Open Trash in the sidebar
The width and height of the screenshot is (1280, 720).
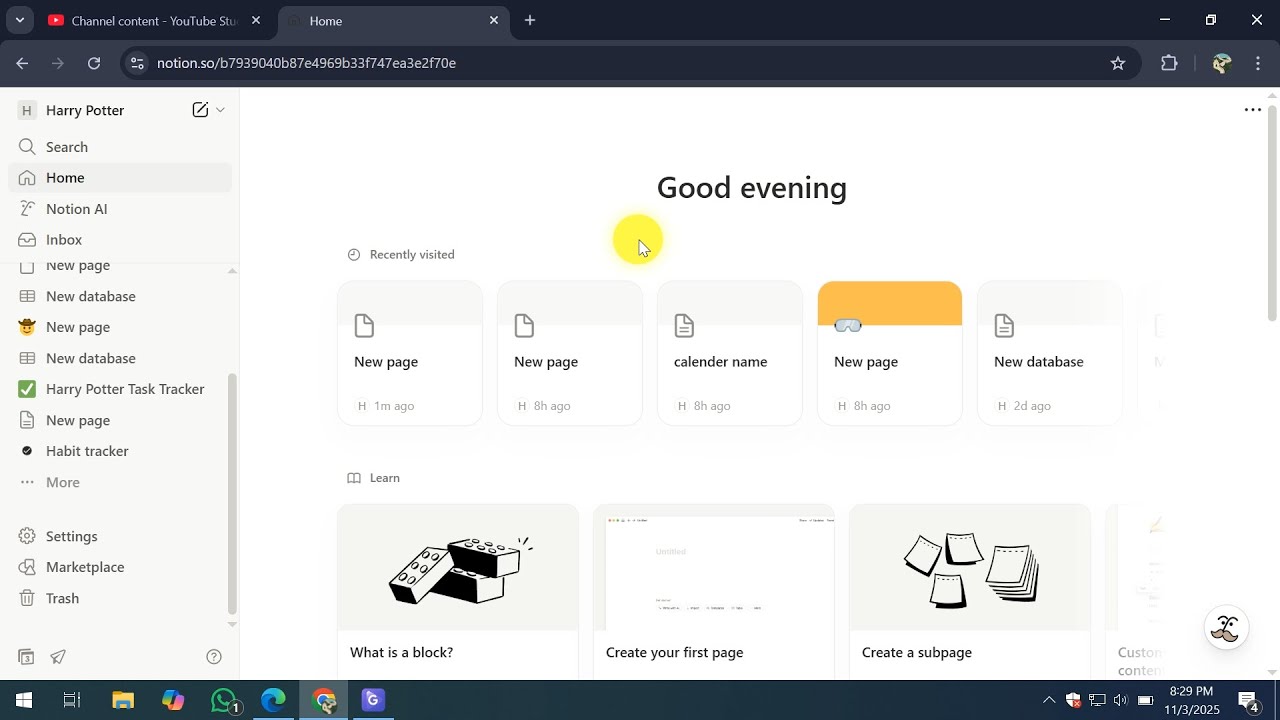(x=120, y=598)
